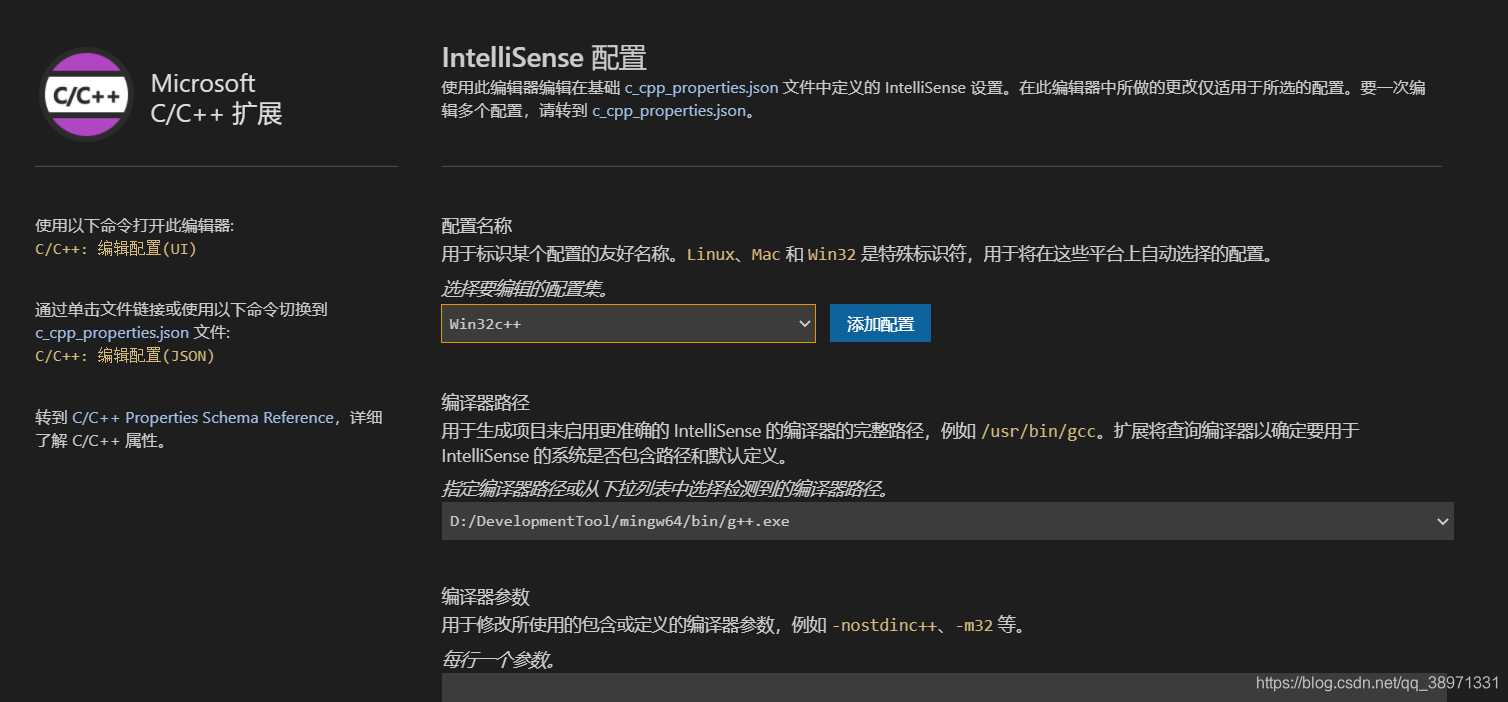This screenshot has height=702, width=1508.
Task: Click the 添加配置 button
Action: tap(880, 324)
